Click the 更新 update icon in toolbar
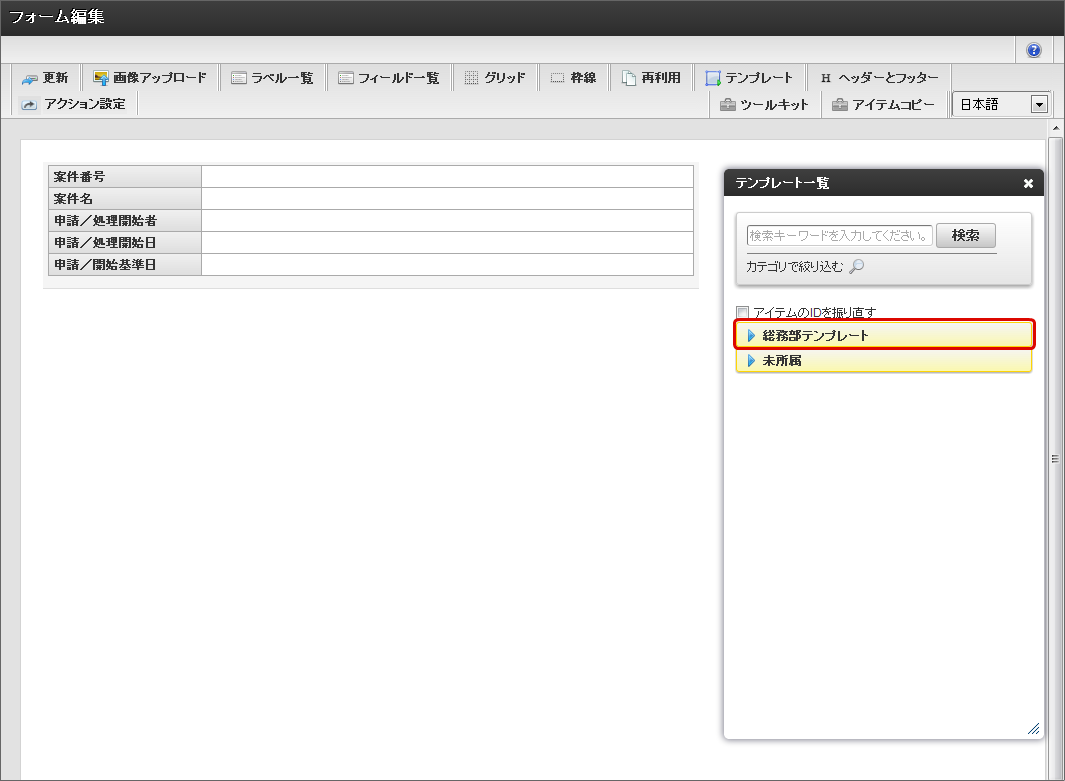The width and height of the screenshot is (1065, 781). (x=31, y=78)
